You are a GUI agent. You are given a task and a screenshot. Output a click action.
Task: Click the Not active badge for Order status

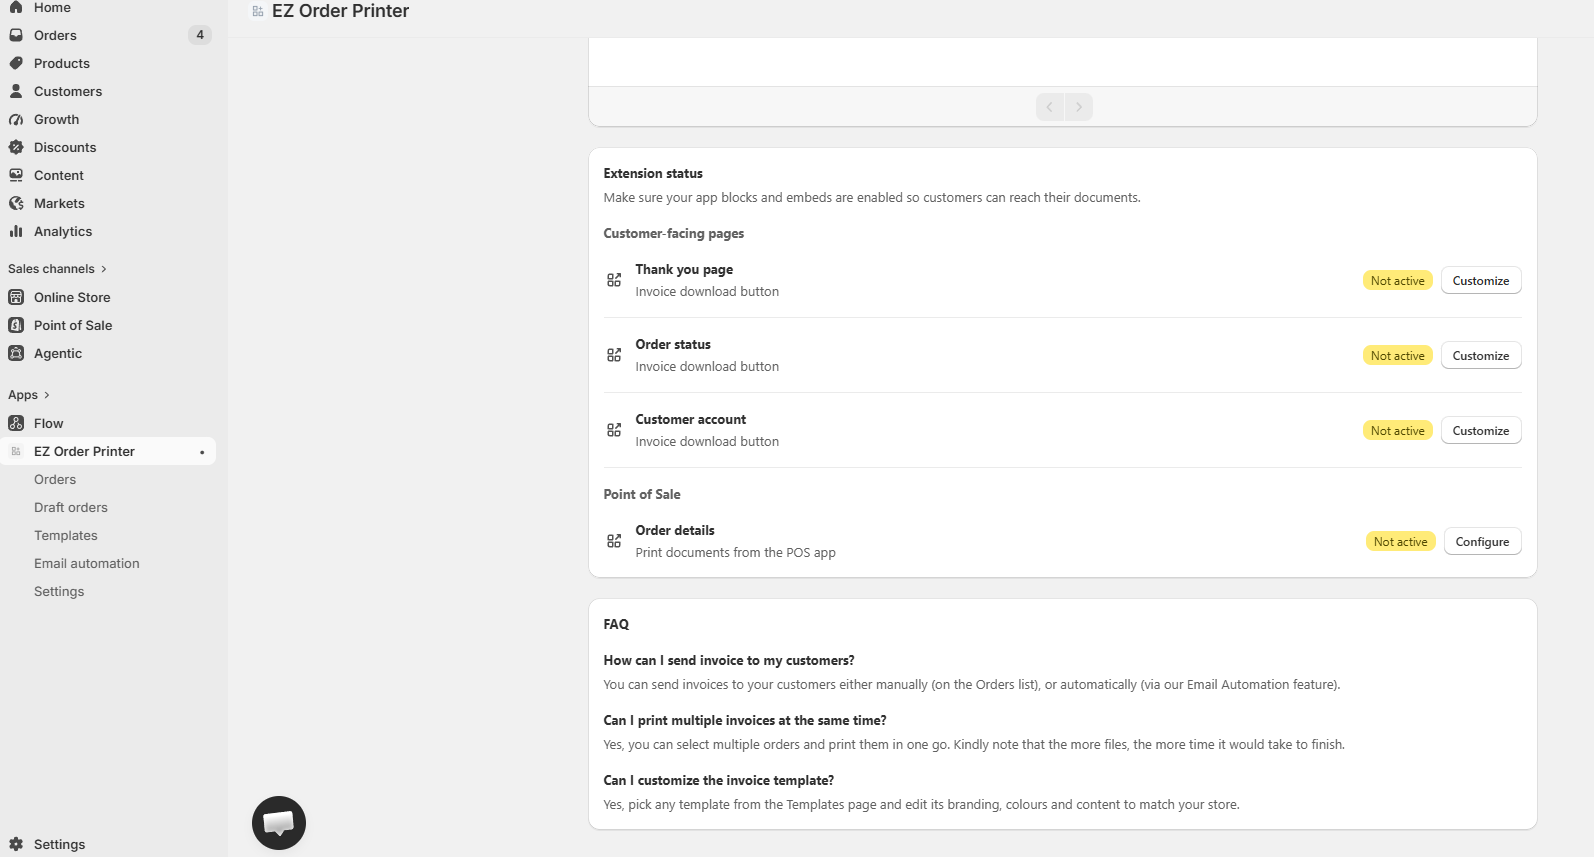(1398, 355)
